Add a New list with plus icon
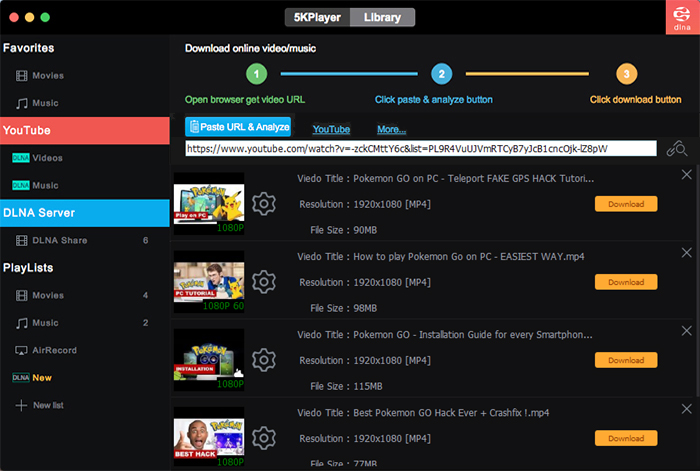 (x=39, y=405)
